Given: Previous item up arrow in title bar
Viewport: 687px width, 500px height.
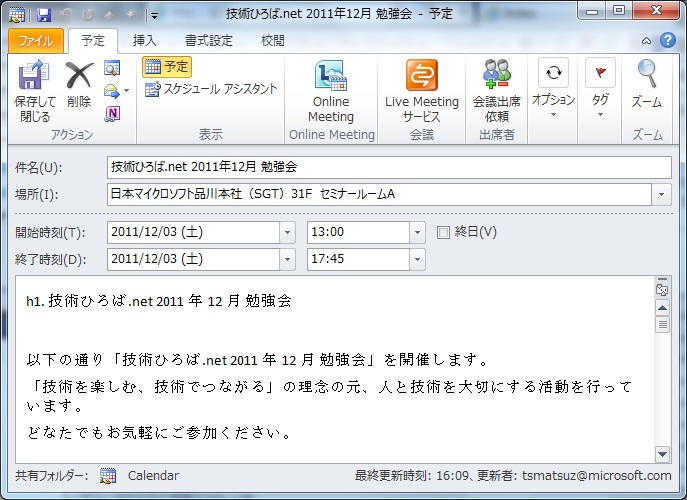Looking at the screenshot, I should (109, 15).
